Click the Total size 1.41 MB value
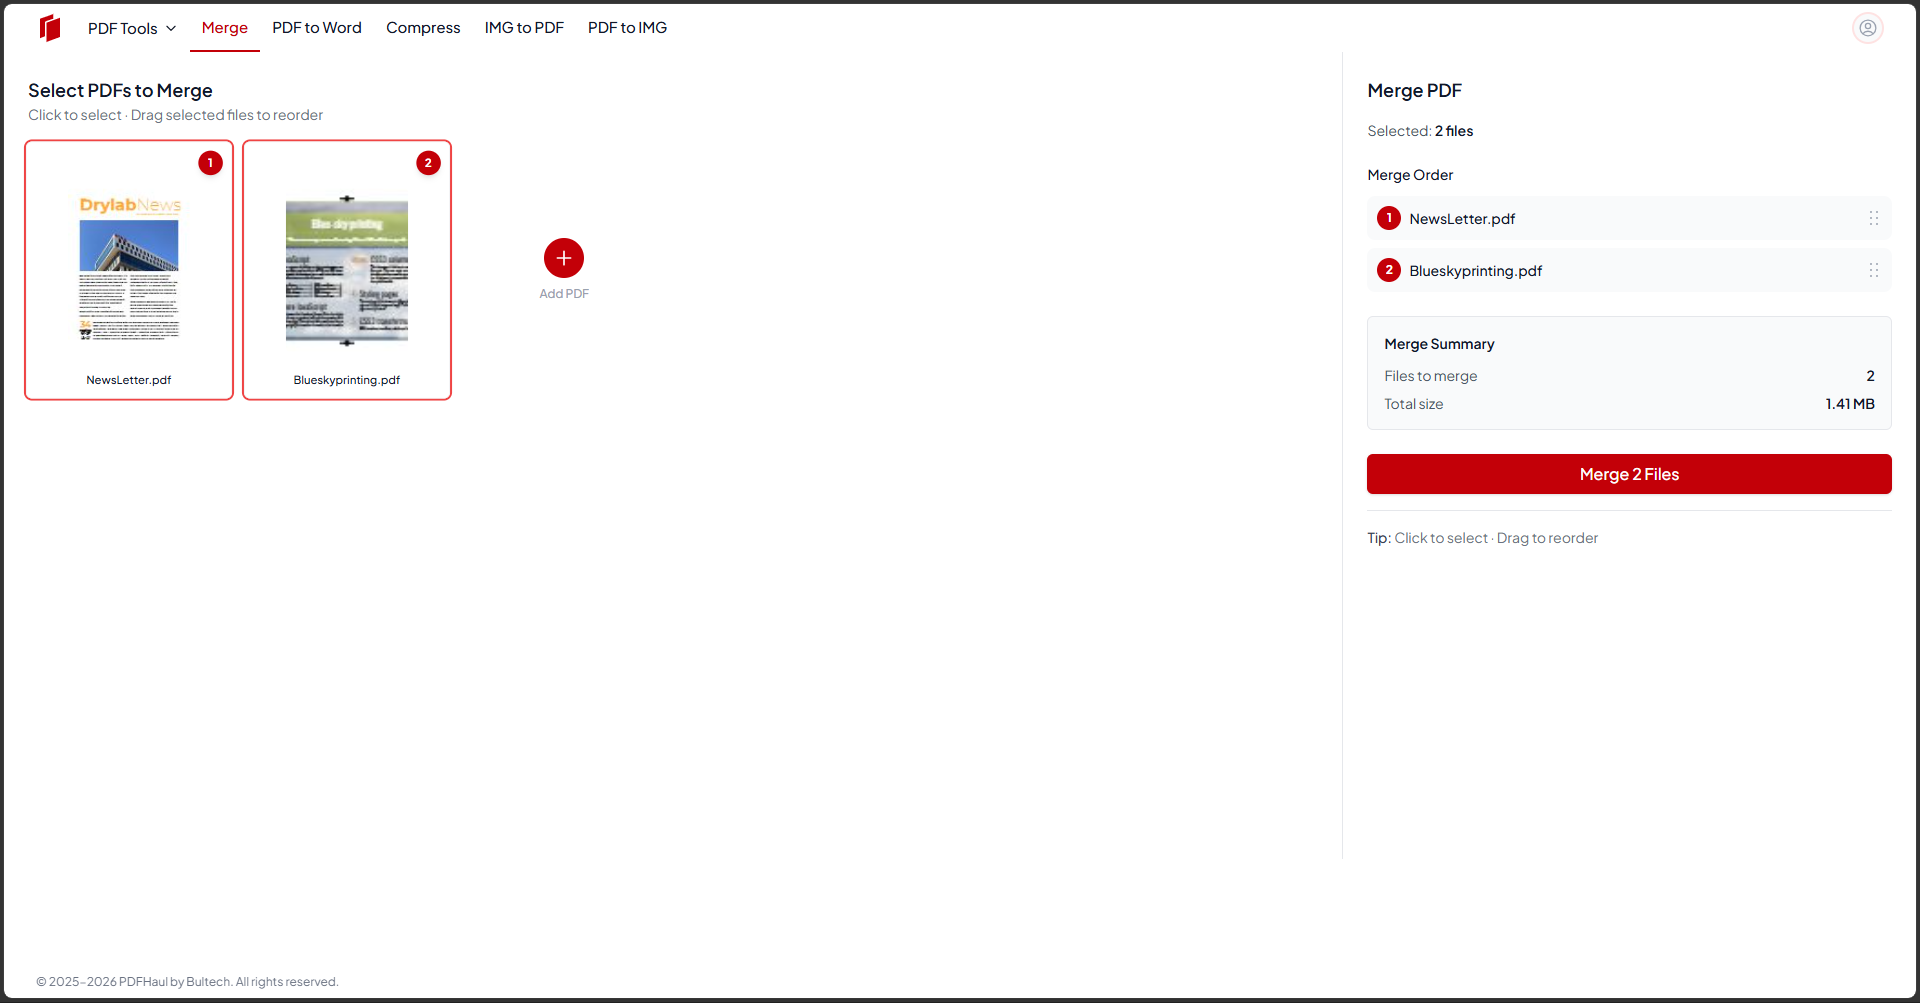The width and height of the screenshot is (1920, 1003). point(1849,404)
